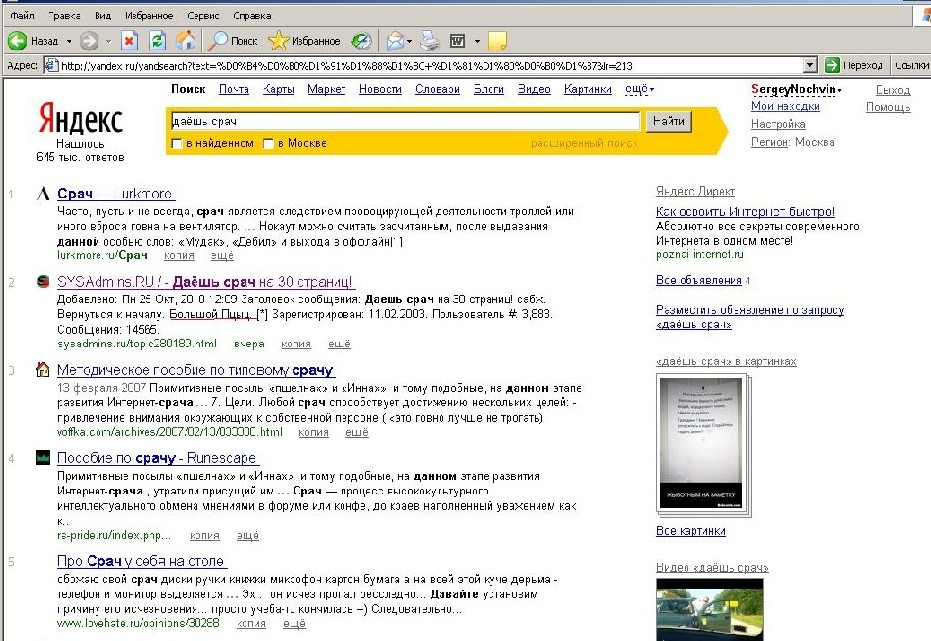Open the Маркет link
The width and height of the screenshot is (931, 641).
pyautogui.click(x=326, y=89)
